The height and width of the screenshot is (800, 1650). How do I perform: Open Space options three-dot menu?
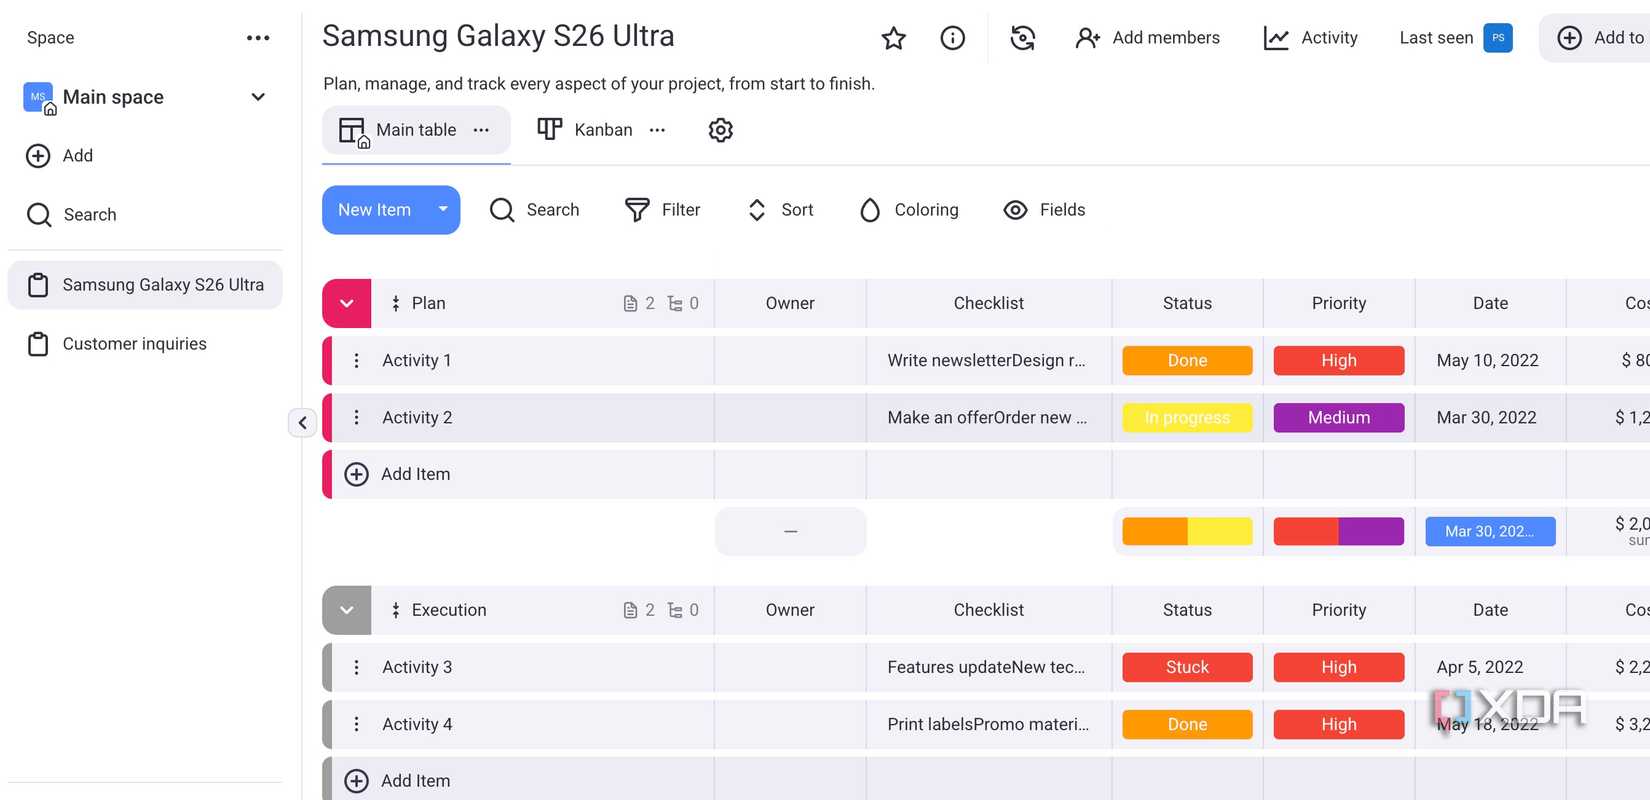pos(258,38)
